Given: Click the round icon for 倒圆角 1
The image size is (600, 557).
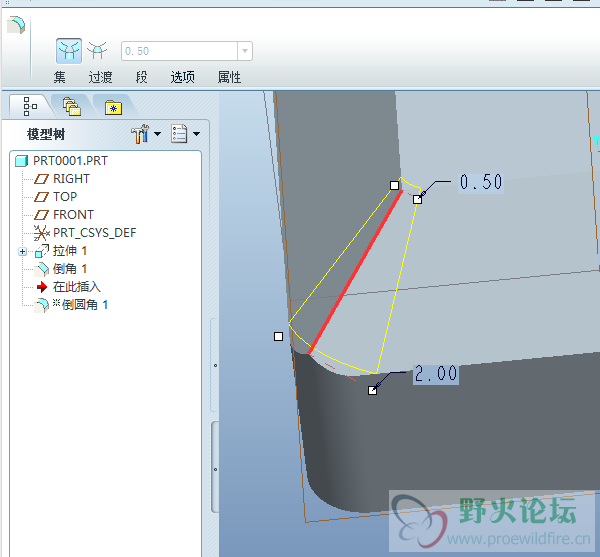Looking at the screenshot, I should (42, 305).
